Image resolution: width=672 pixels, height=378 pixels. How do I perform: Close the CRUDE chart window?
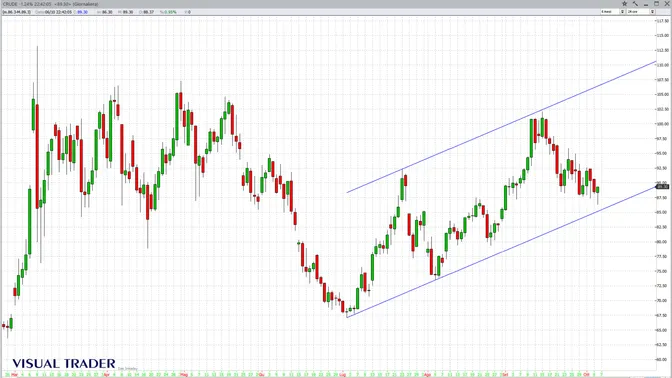click(x=666, y=3)
